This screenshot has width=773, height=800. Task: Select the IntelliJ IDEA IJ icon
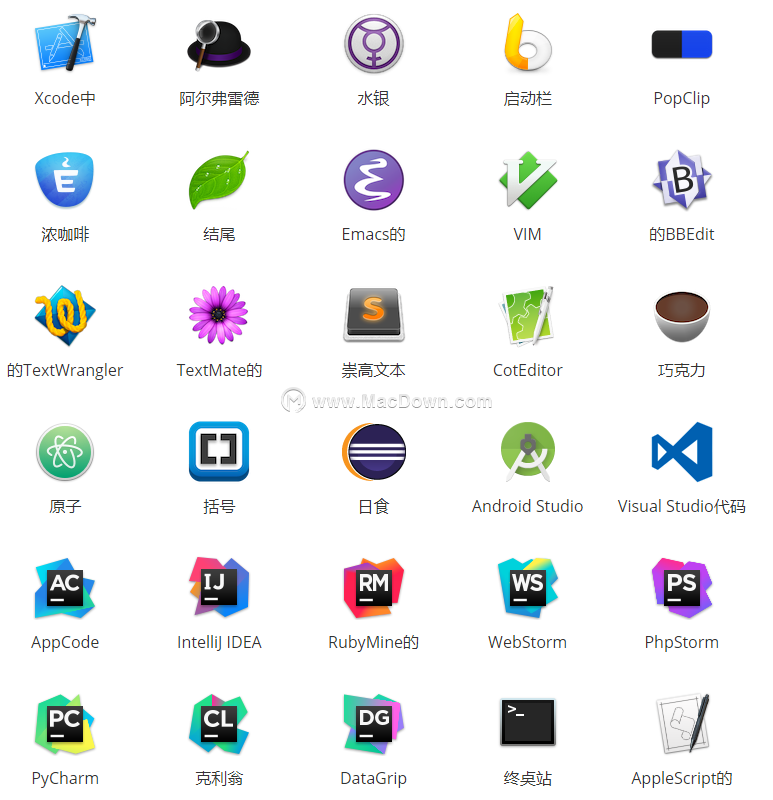[219, 587]
